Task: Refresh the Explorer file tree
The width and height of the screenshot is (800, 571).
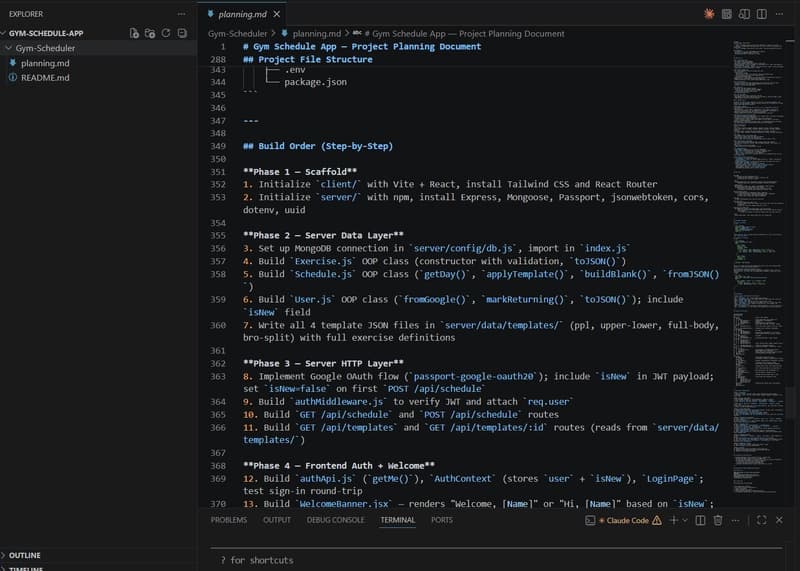Action: 166,33
